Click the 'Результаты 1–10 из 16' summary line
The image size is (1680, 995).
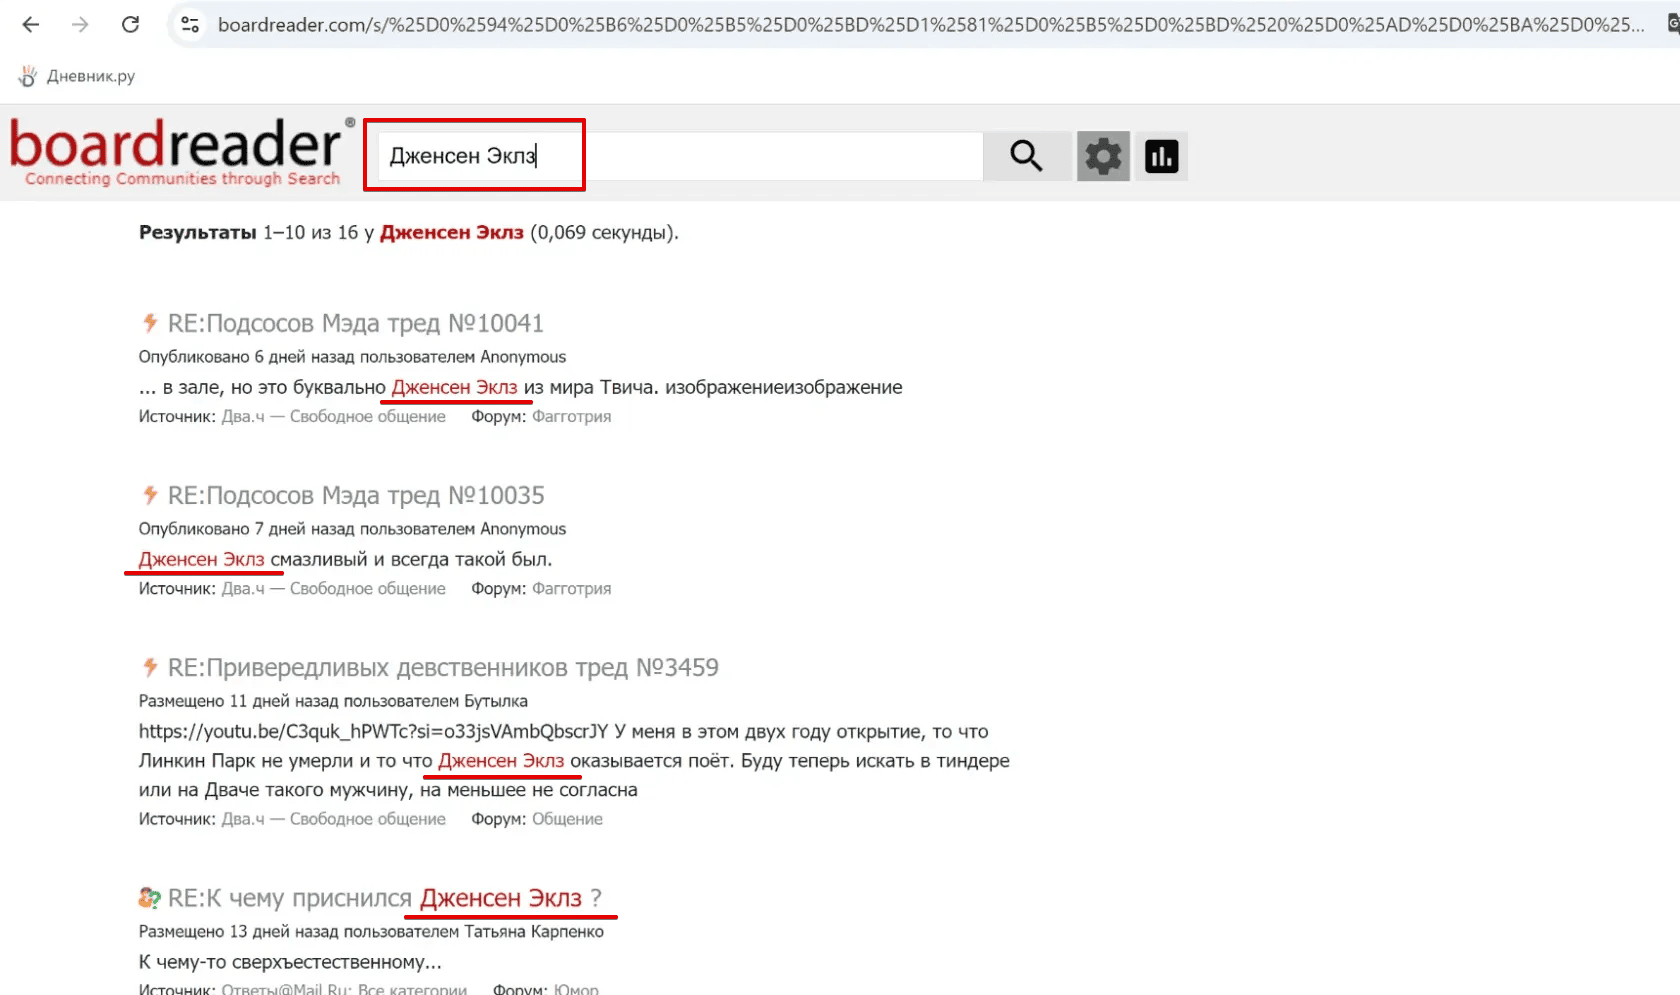408,232
